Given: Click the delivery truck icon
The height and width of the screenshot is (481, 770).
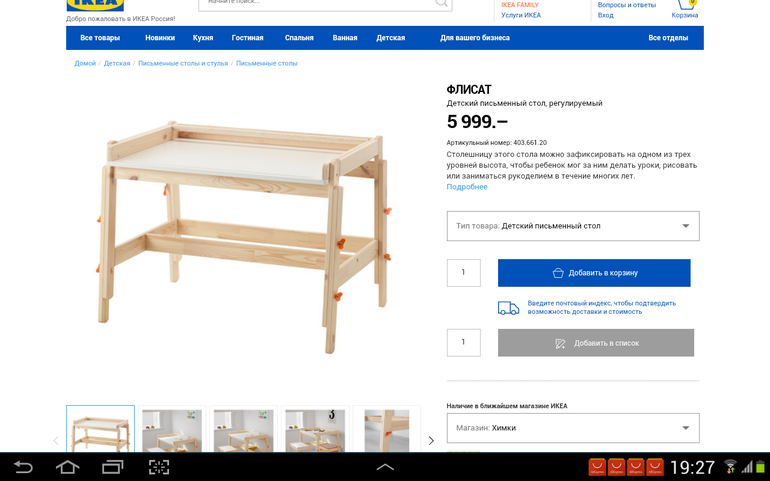Looking at the screenshot, I should click(508, 308).
